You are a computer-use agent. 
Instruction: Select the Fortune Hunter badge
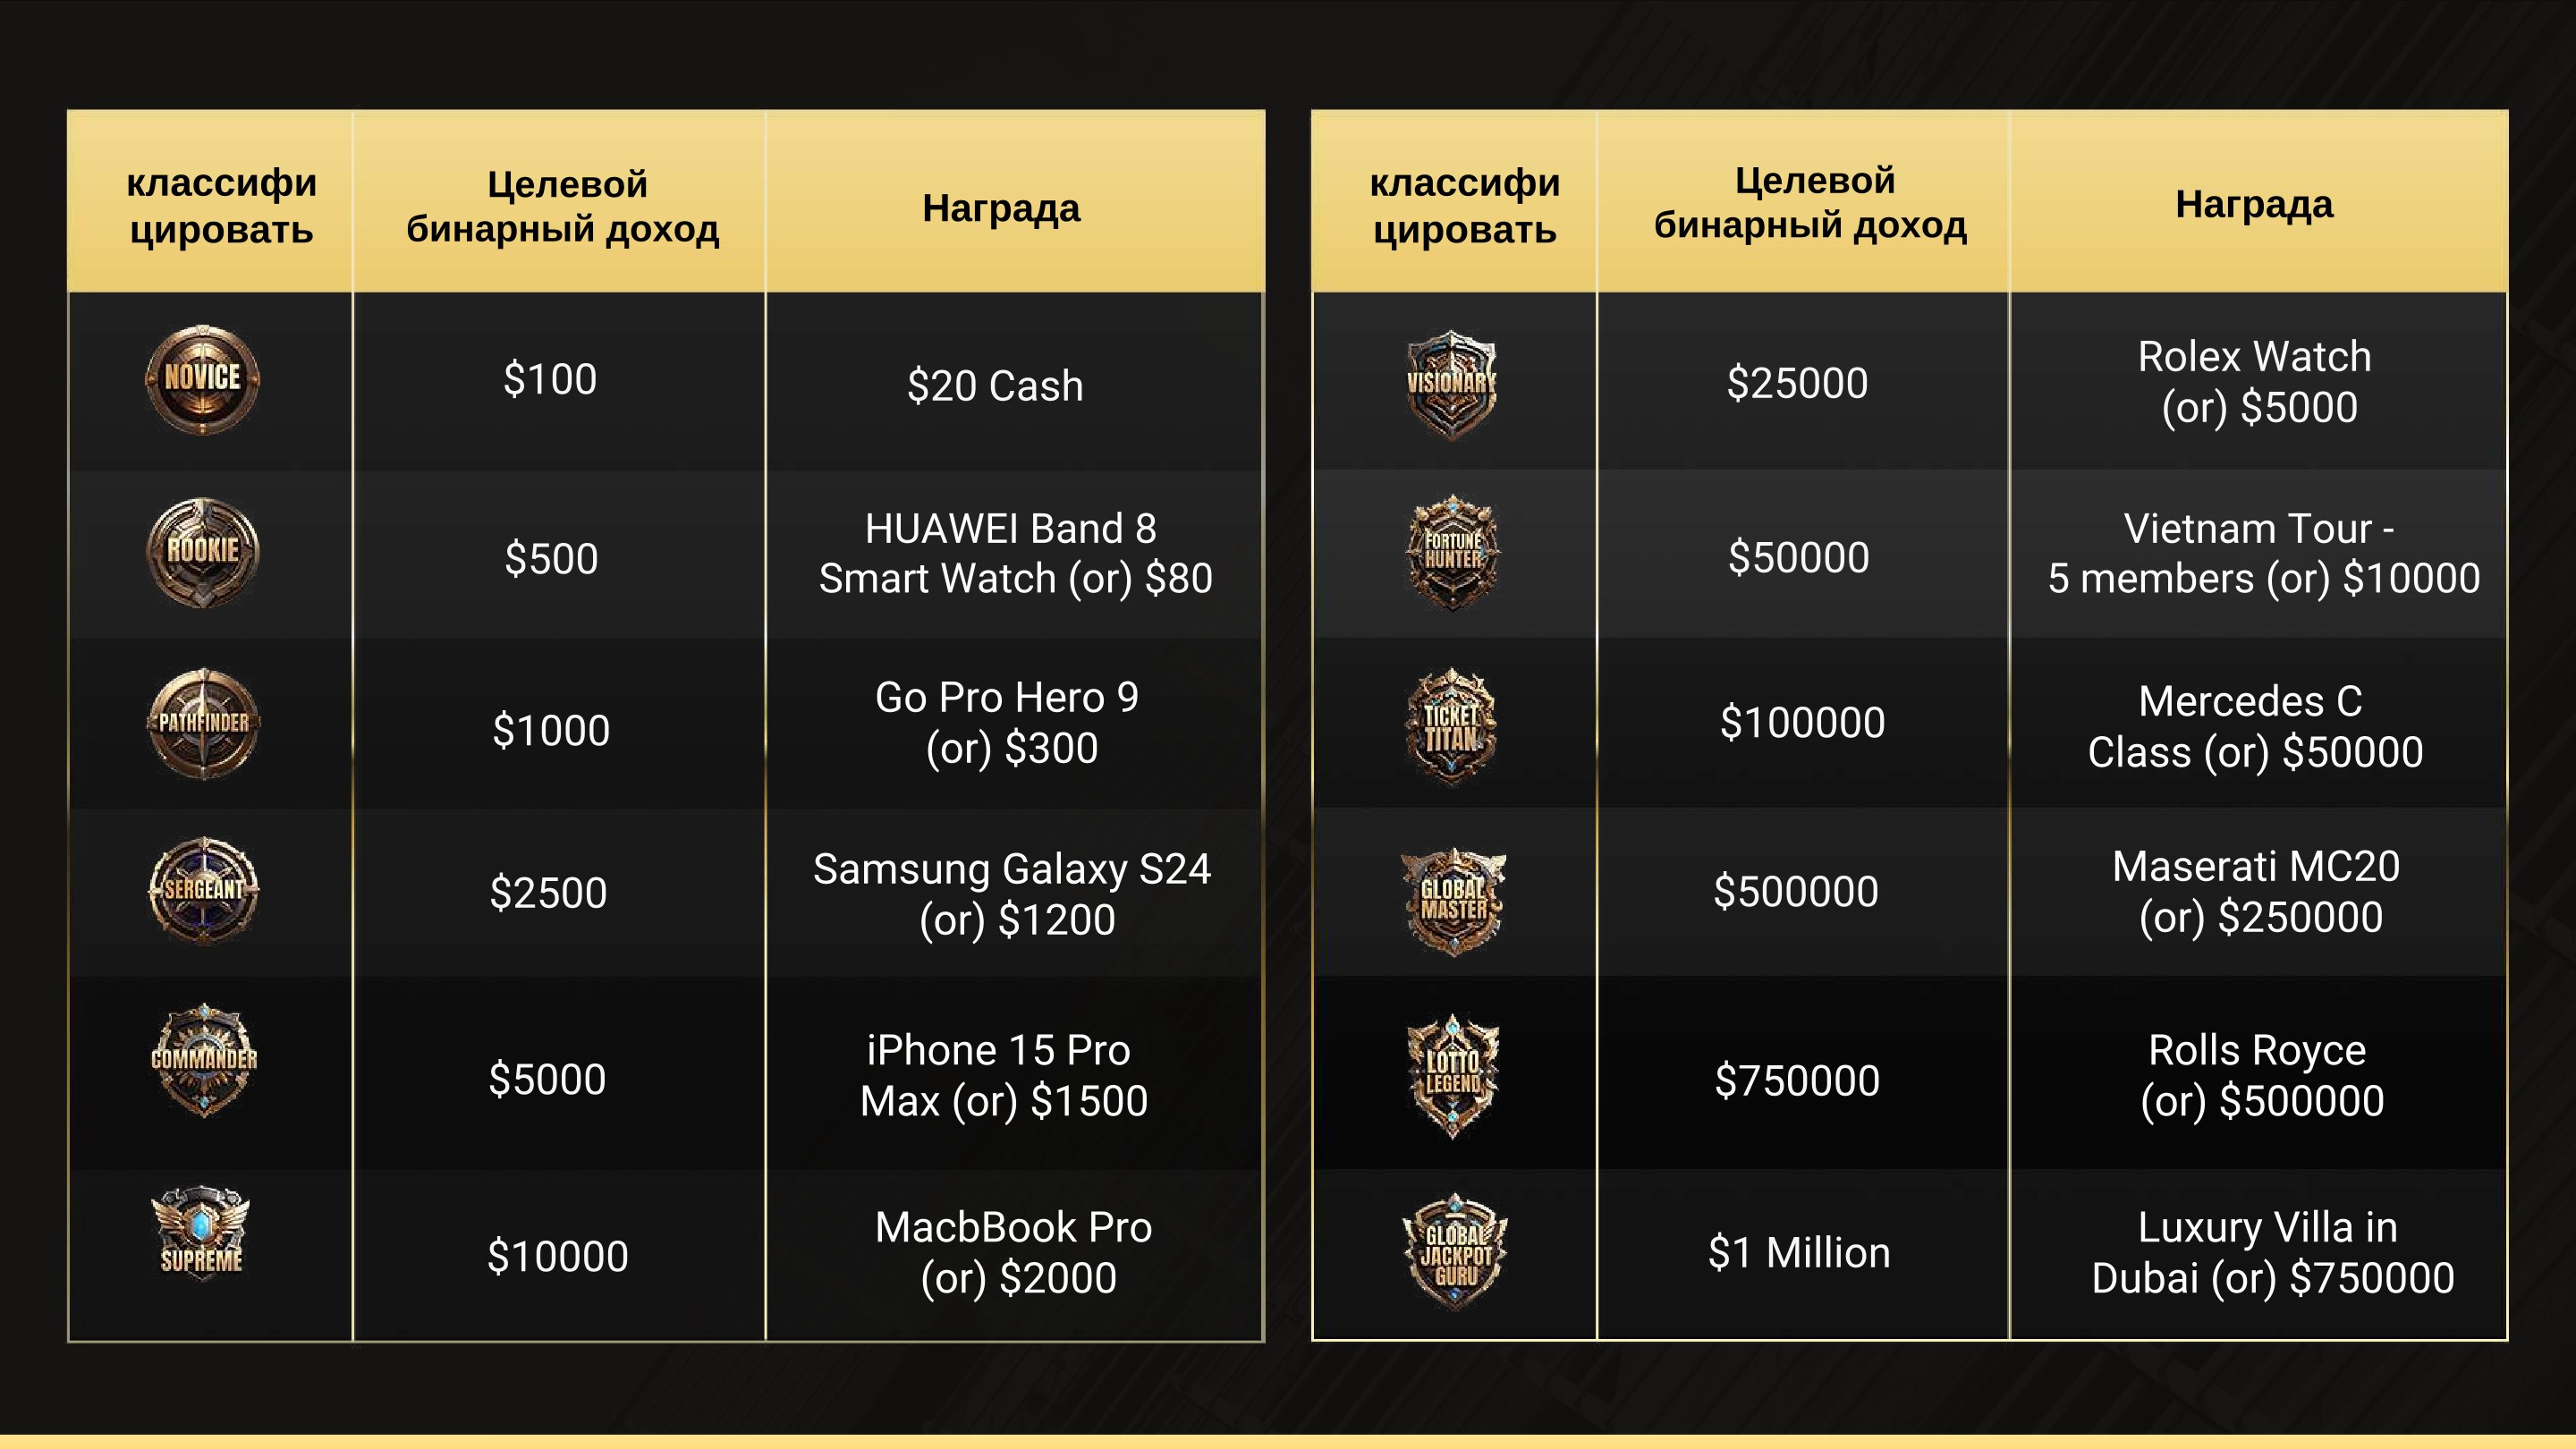click(1453, 552)
